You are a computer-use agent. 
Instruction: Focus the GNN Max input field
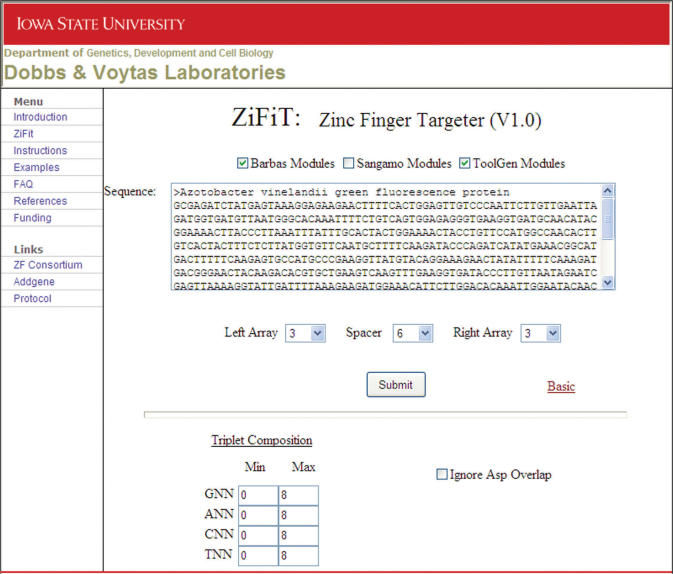pyautogui.click(x=298, y=495)
